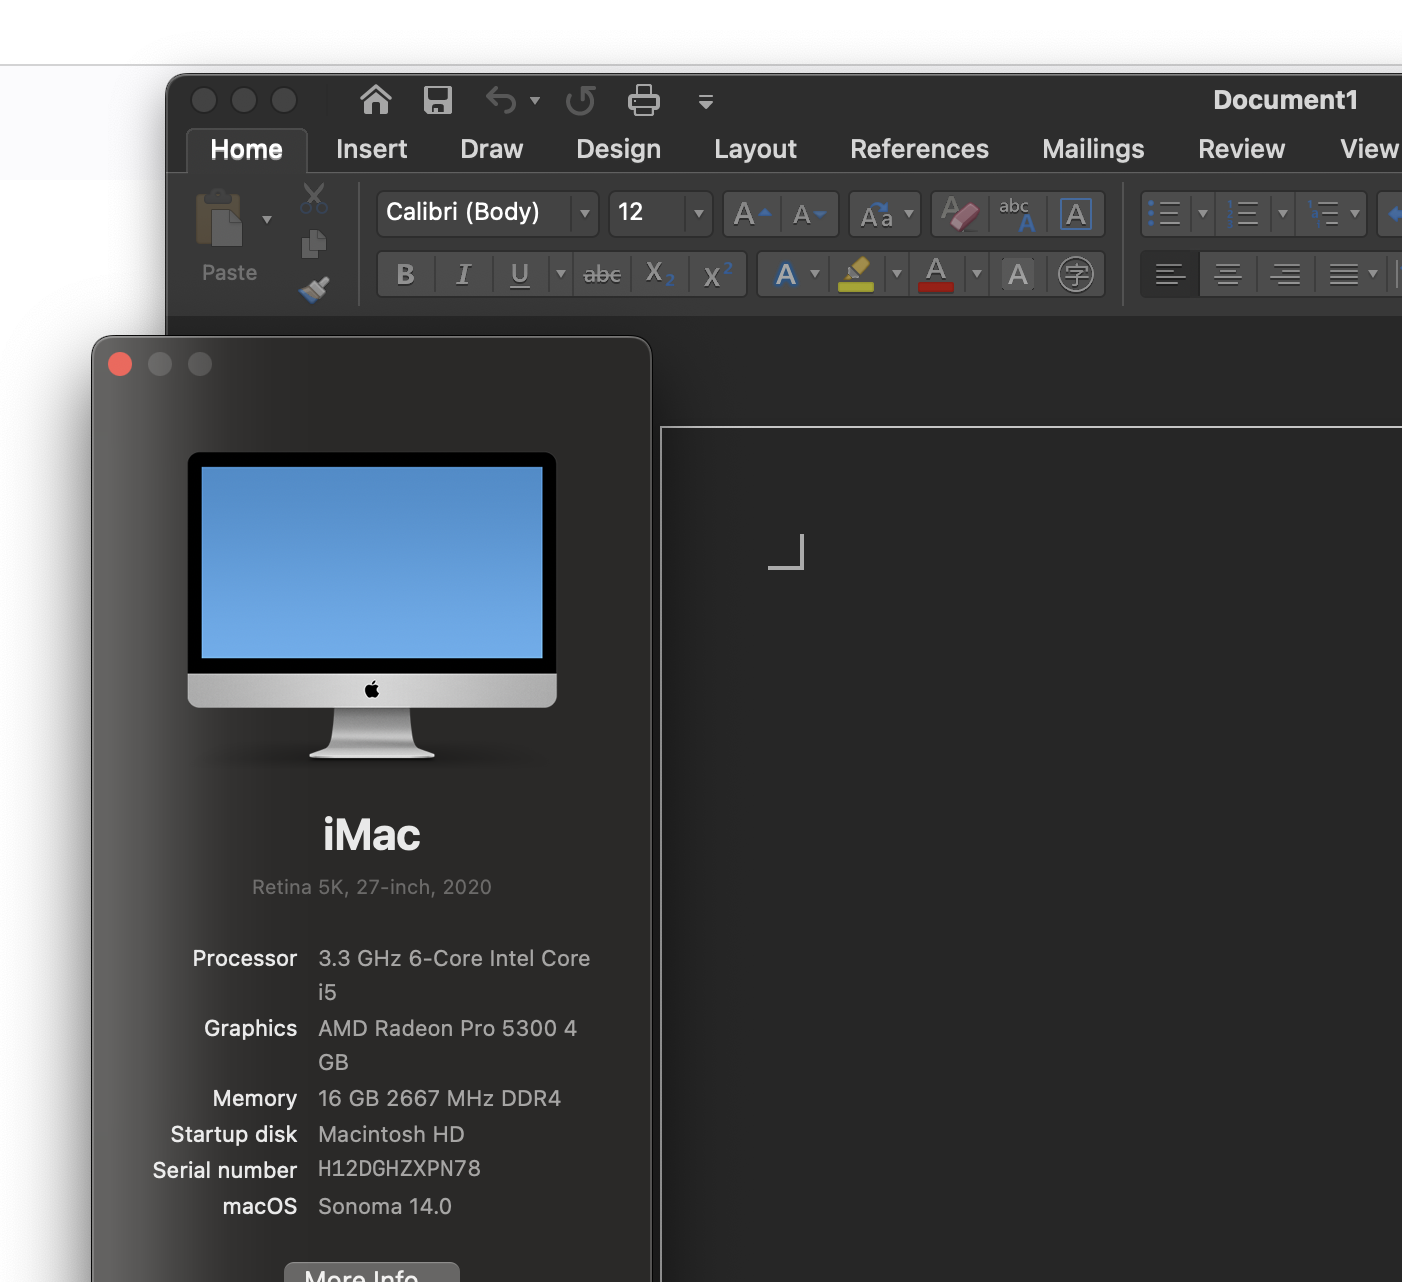Screen dimensions: 1402x1282
Task: Click the Home icon in Word's title bar
Action: tap(375, 100)
